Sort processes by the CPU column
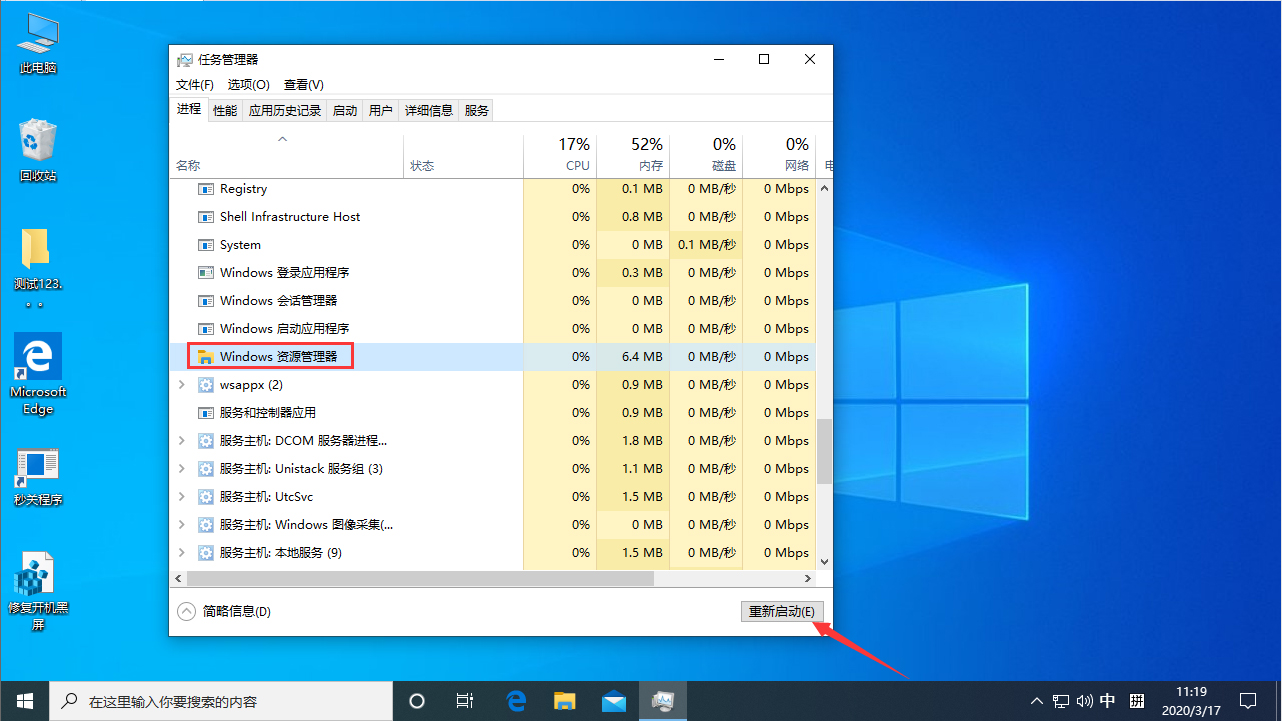Viewport: 1282px width, 721px height. [577, 155]
